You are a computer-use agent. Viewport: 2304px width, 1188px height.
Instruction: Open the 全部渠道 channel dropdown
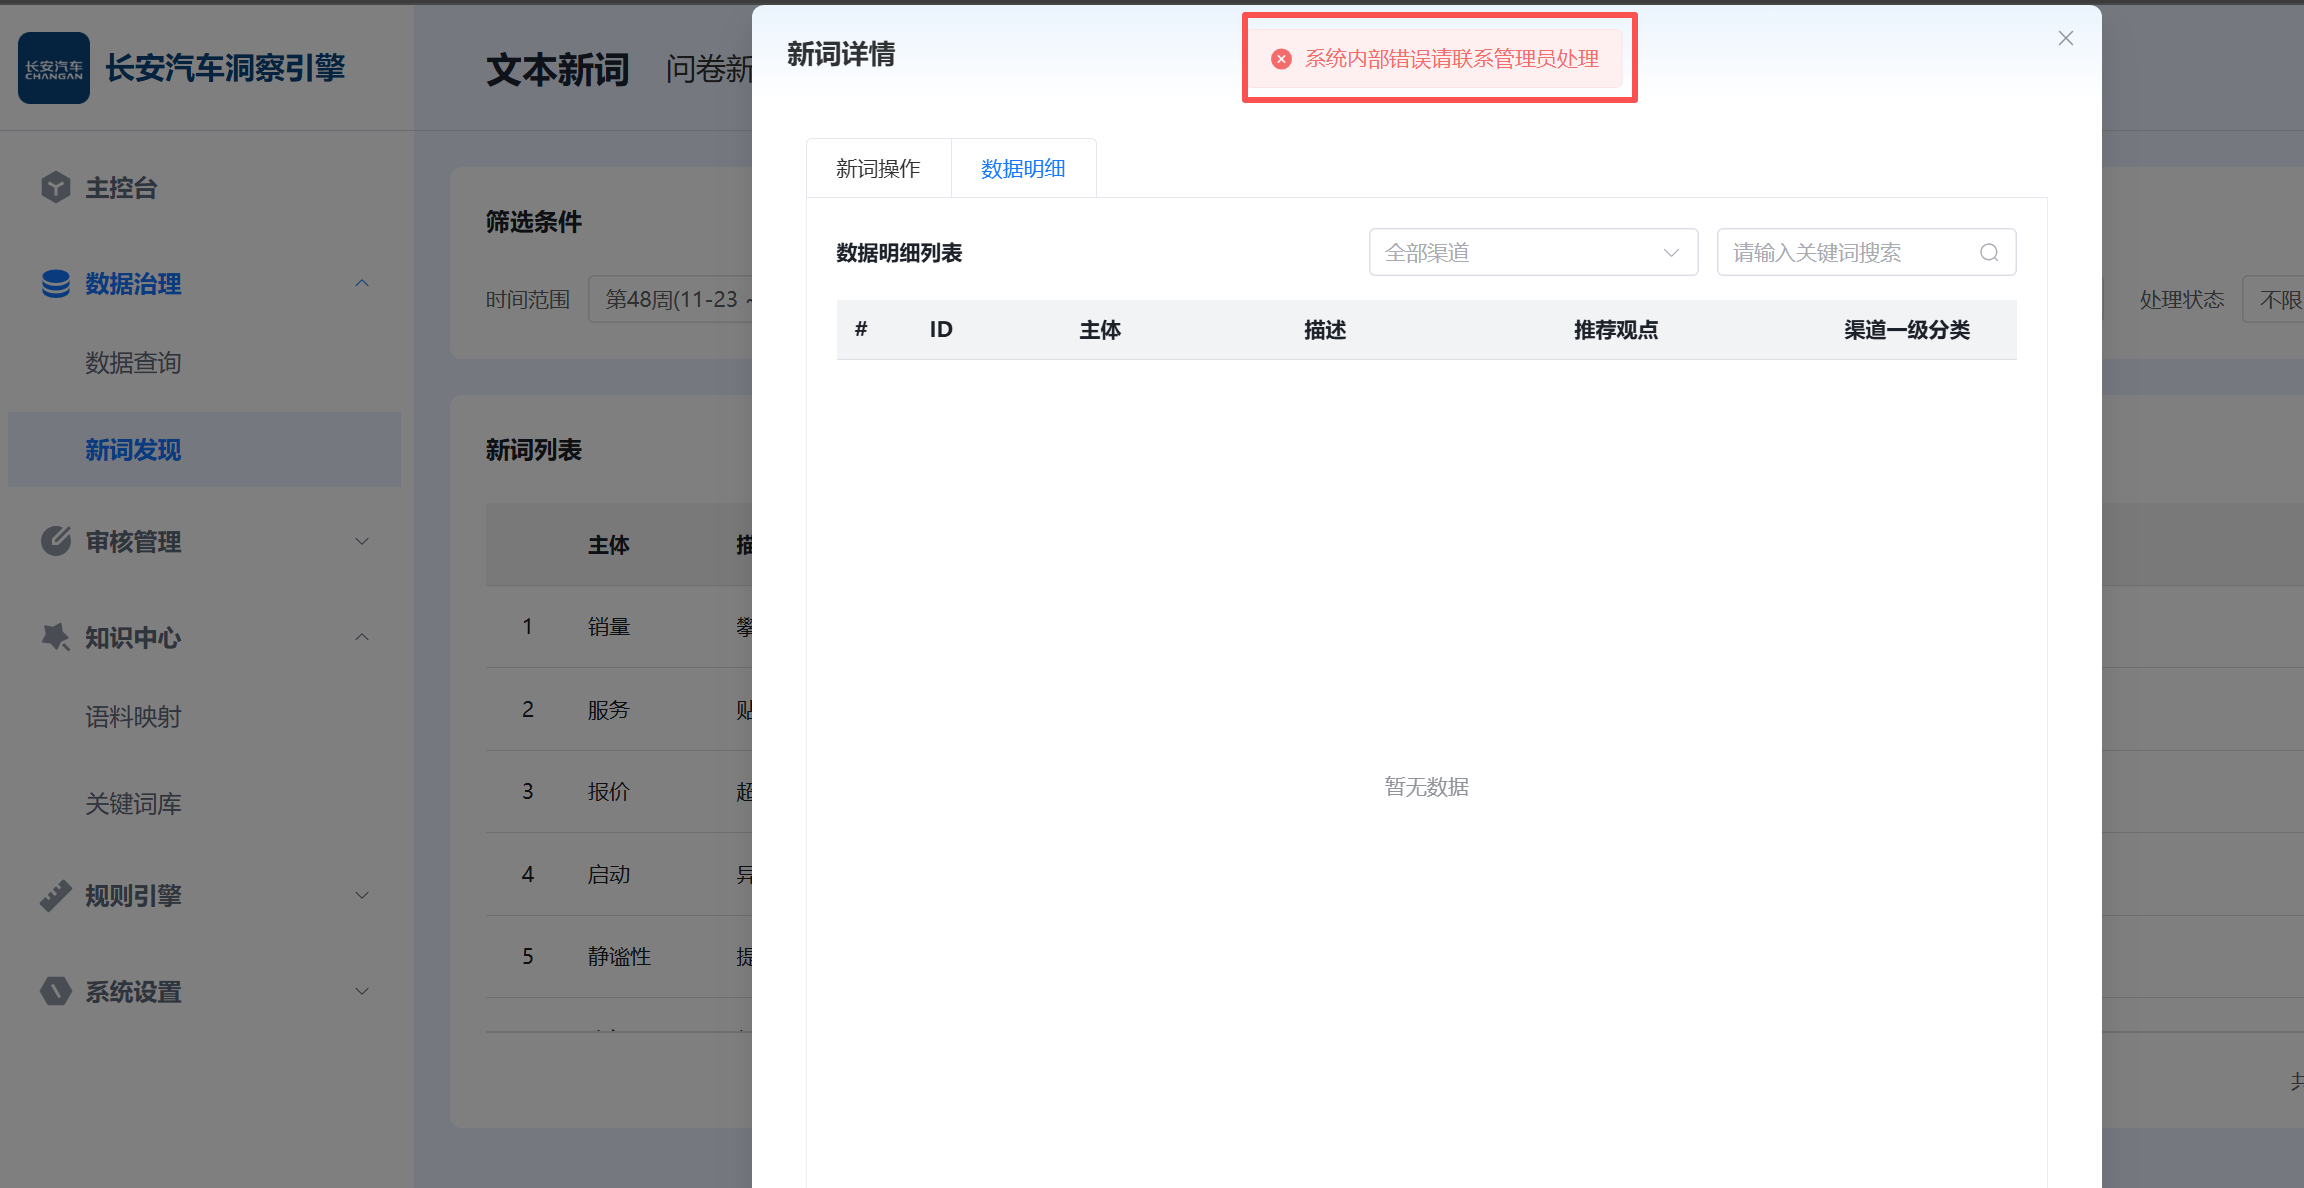(1532, 253)
